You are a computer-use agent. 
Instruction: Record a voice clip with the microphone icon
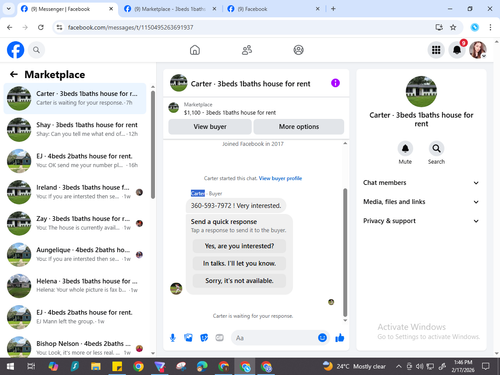click(x=173, y=338)
